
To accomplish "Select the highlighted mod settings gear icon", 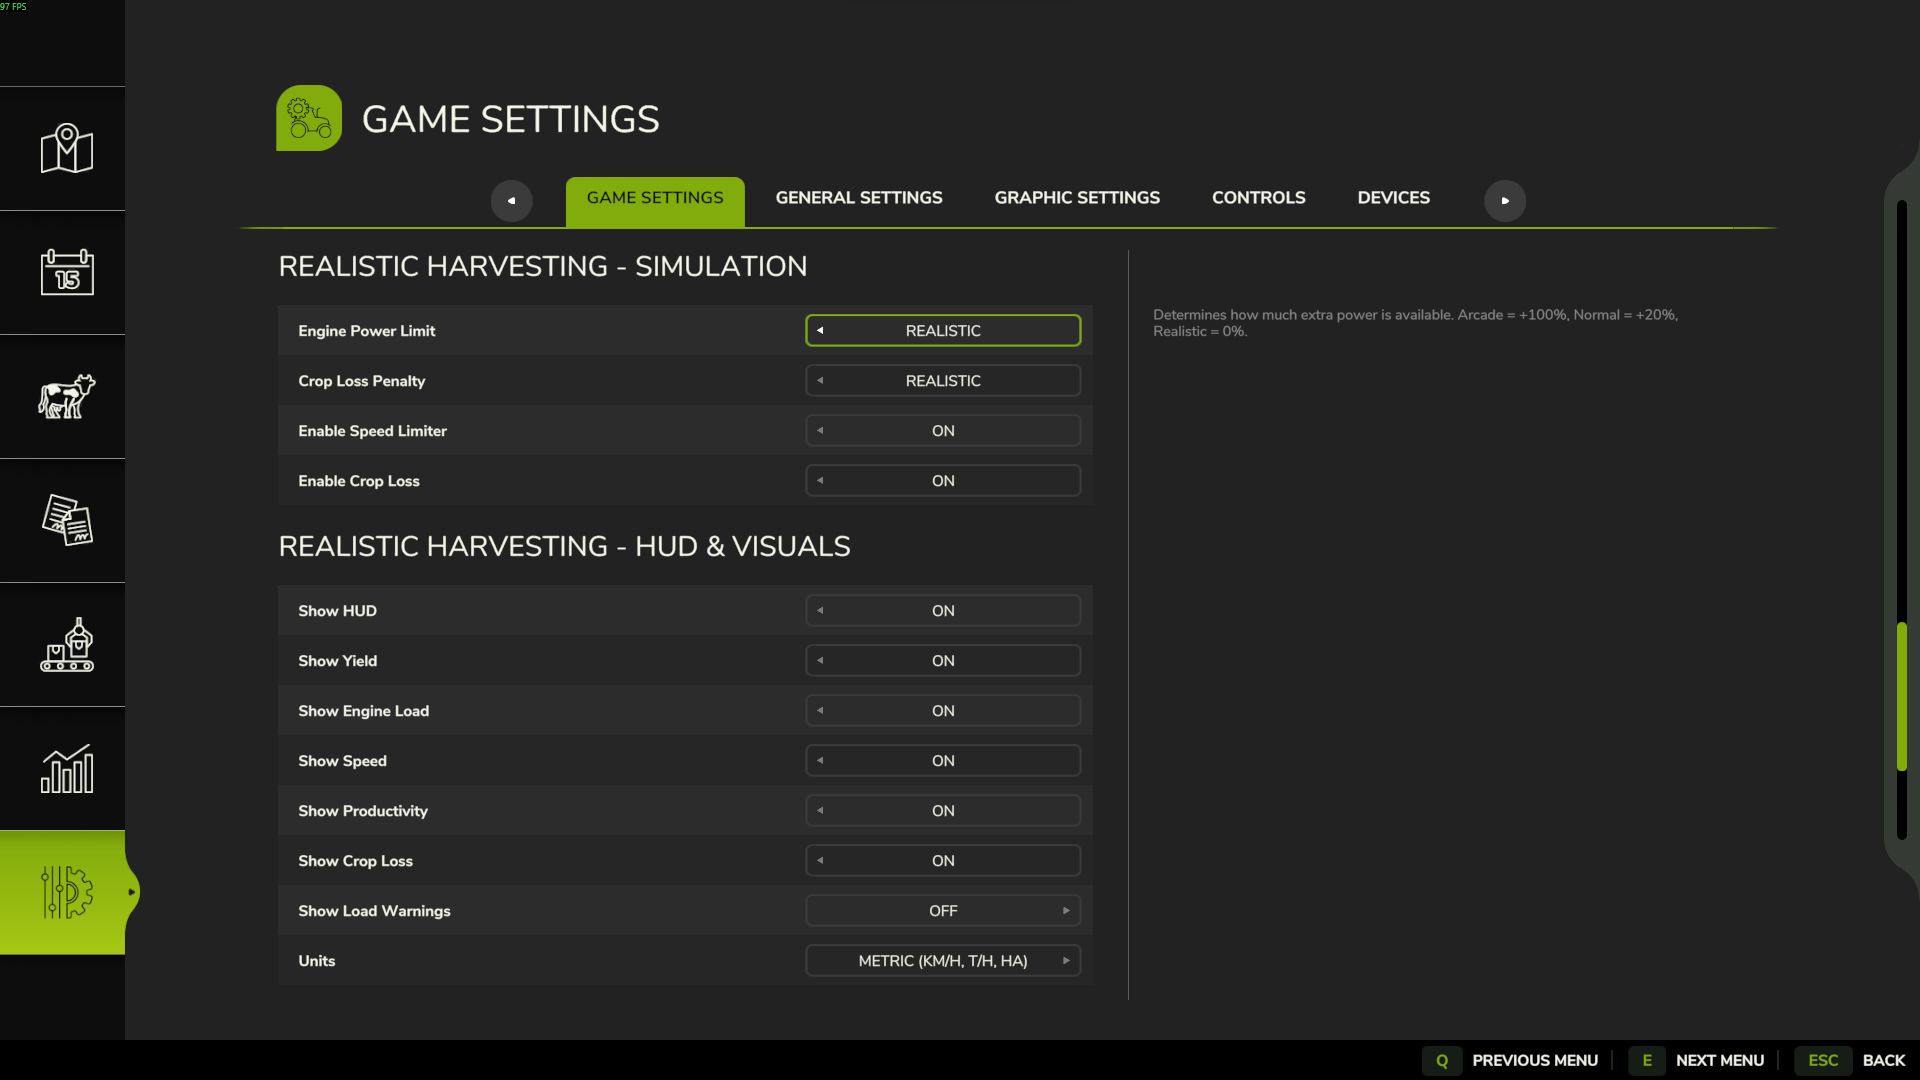I will click(63, 893).
